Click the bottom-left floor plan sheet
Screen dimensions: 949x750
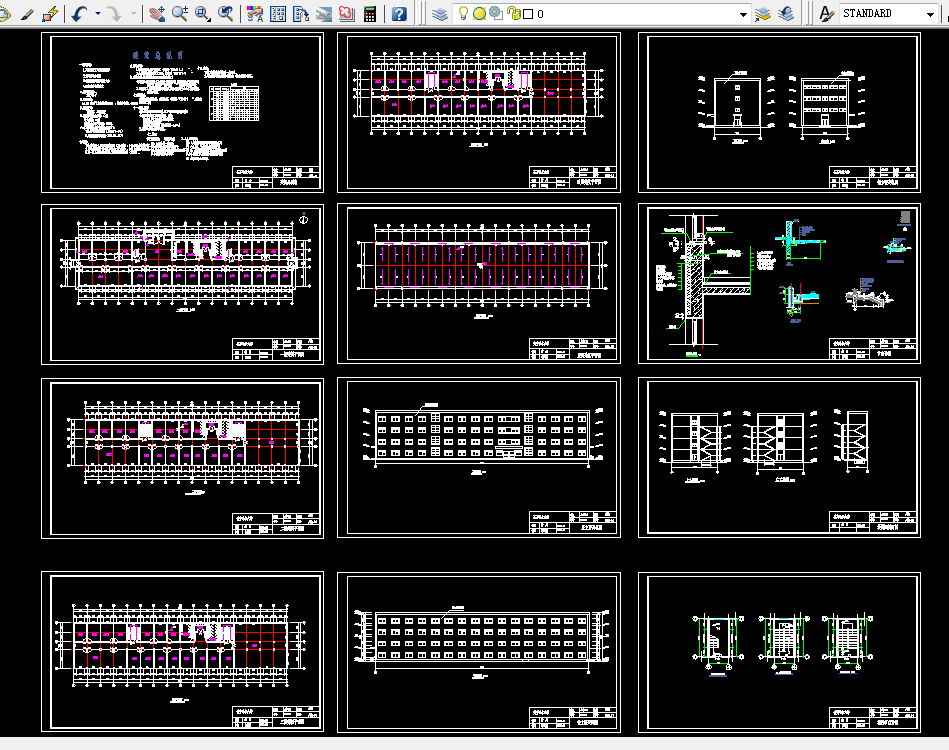182,652
